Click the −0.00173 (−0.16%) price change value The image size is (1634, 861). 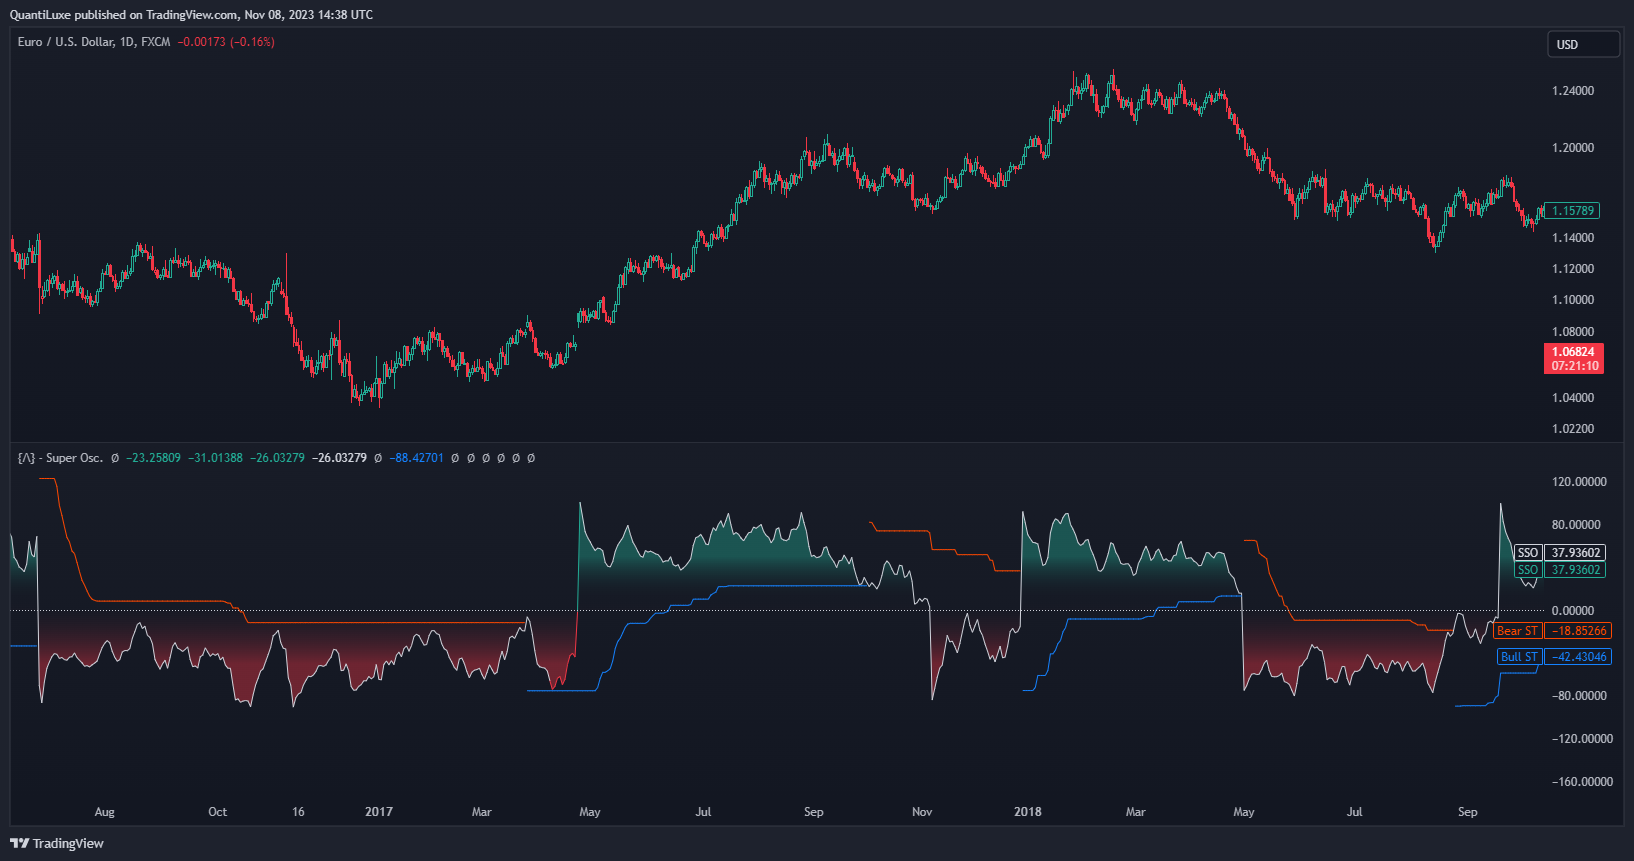[x=226, y=42]
